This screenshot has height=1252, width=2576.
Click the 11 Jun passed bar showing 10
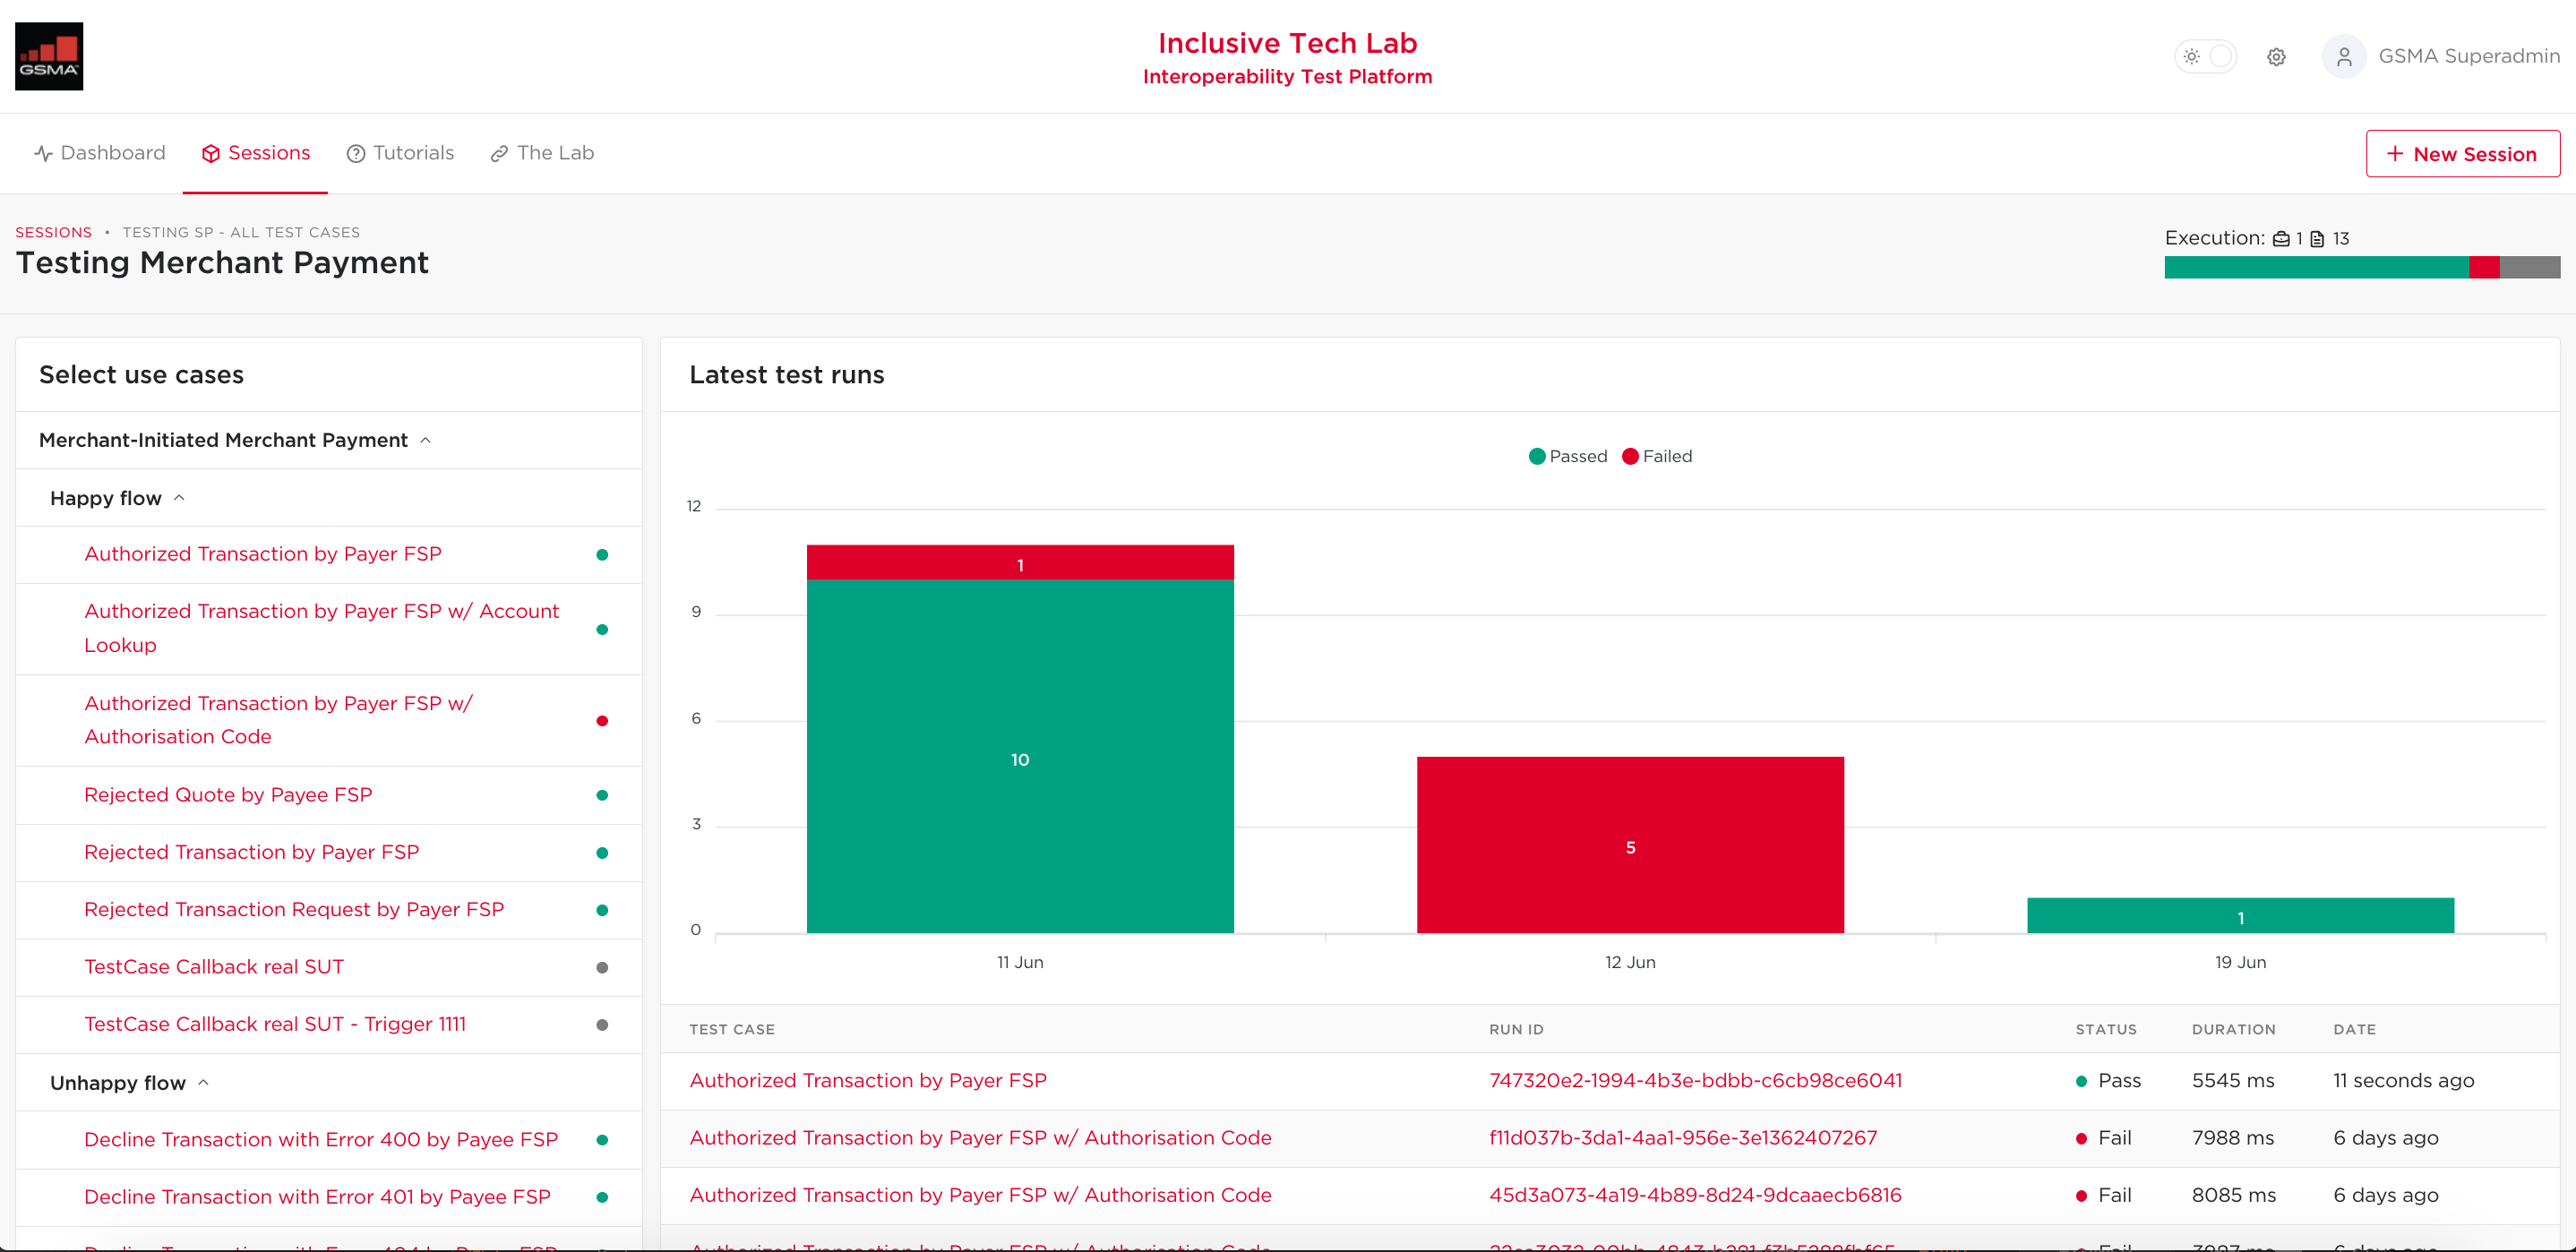1020,757
